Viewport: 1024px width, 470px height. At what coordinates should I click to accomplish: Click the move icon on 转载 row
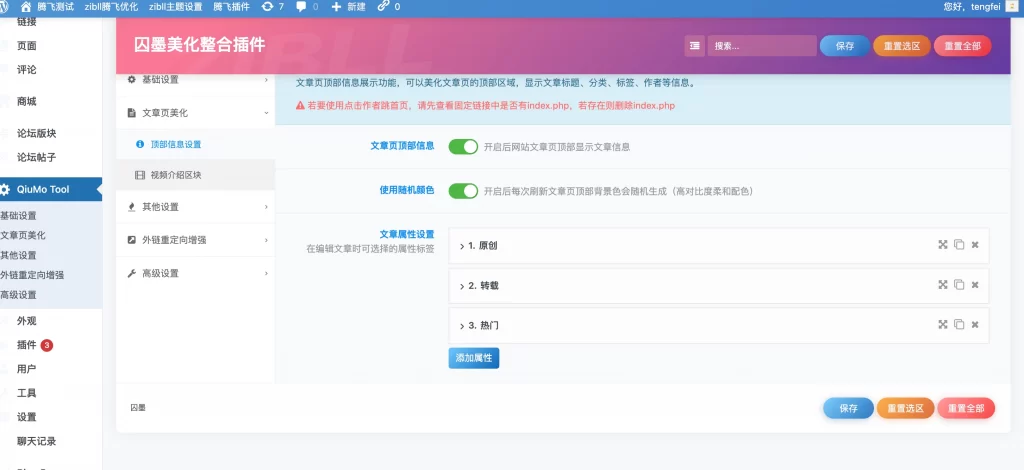coord(943,285)
